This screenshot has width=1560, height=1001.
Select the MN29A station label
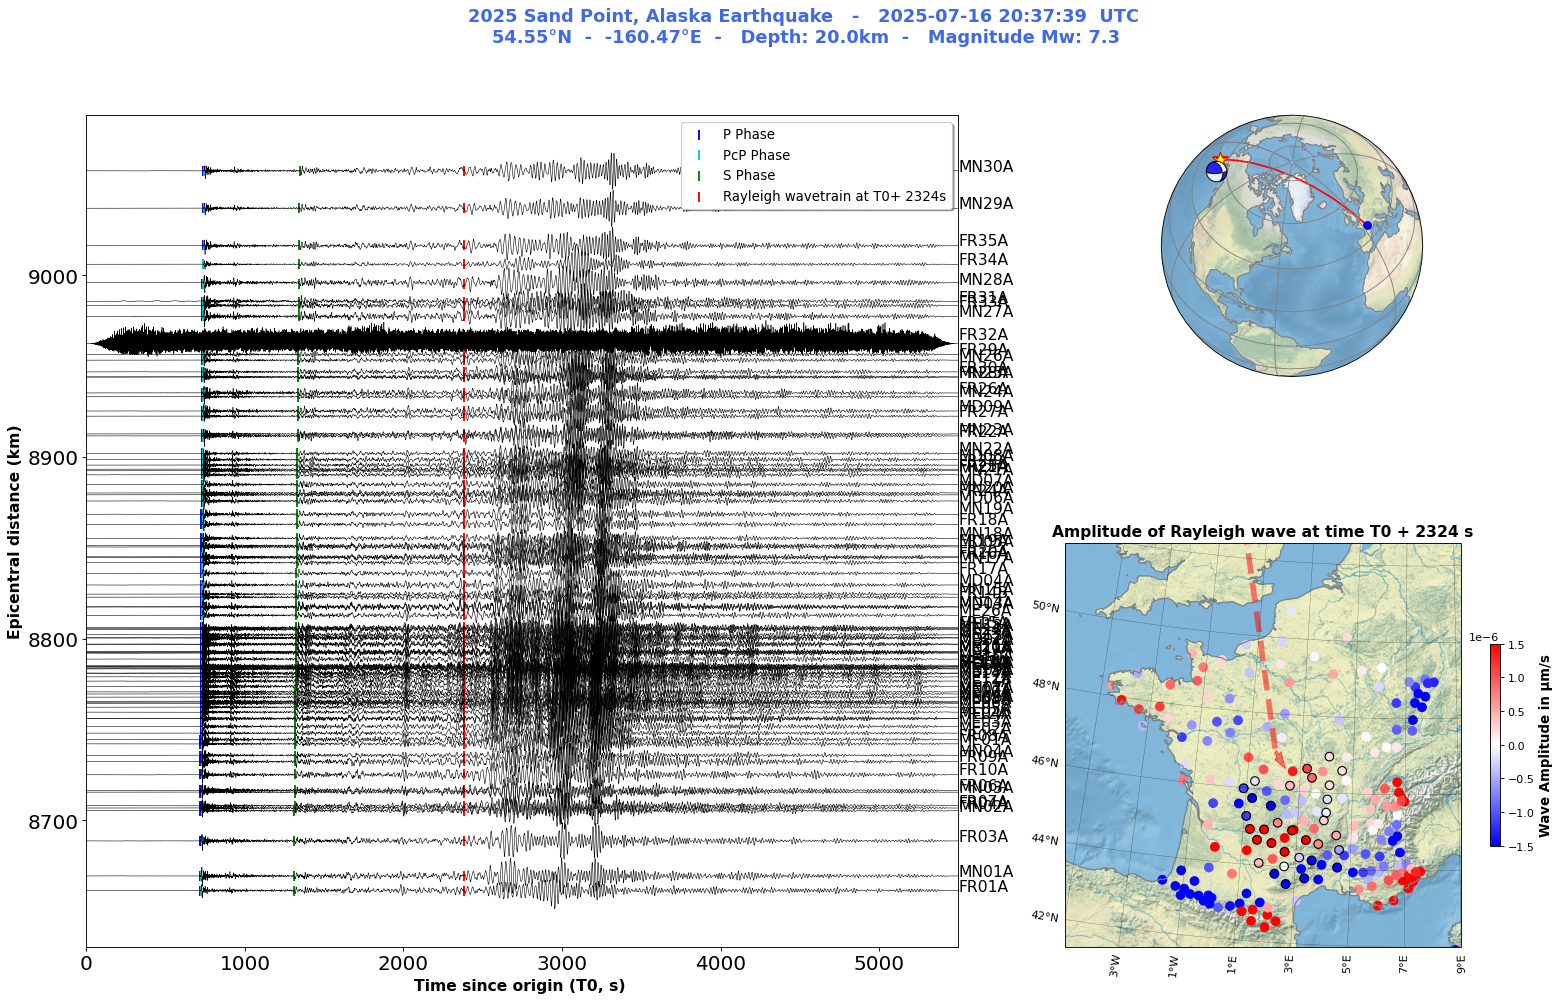pyautogui.click(x=985, y=204)
